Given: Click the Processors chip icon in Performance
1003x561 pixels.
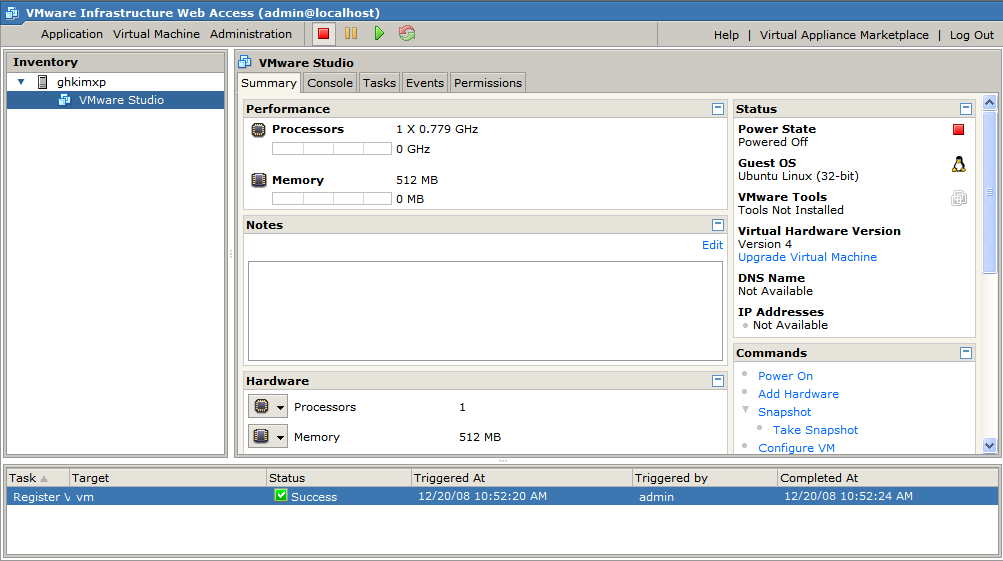Looking at the screenshot, I should pos(258,130).
